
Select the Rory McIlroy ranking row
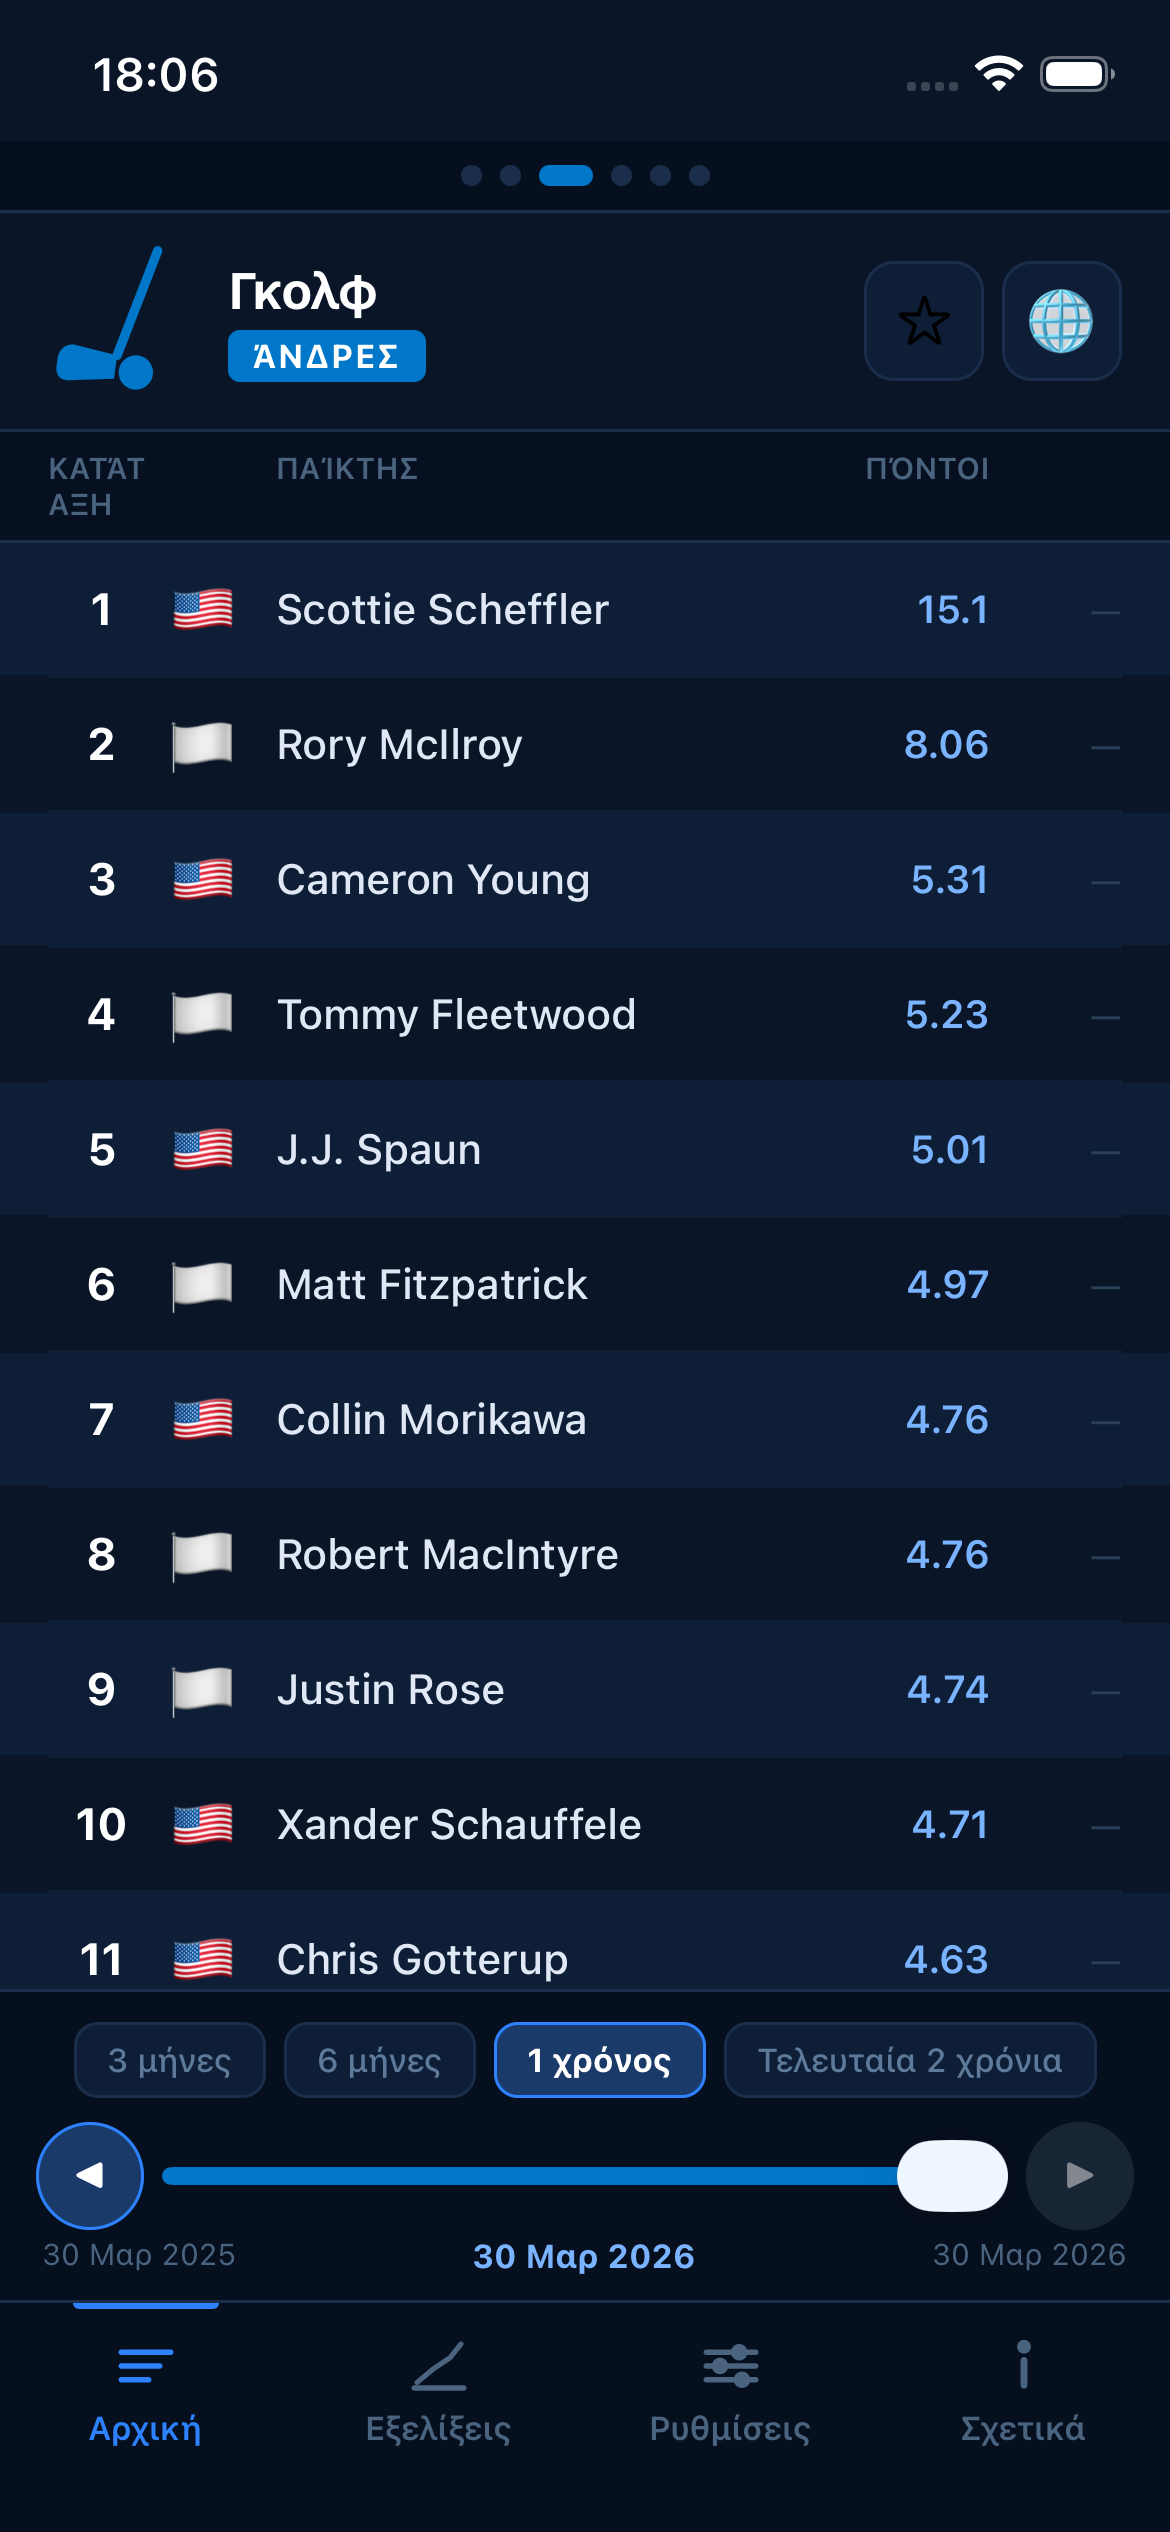[585, 744]
